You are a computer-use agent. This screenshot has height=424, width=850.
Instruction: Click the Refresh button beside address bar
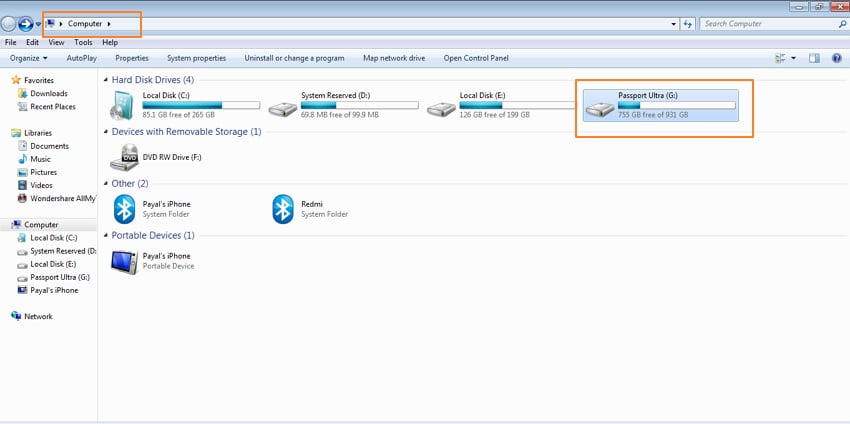tap(688, 24)
